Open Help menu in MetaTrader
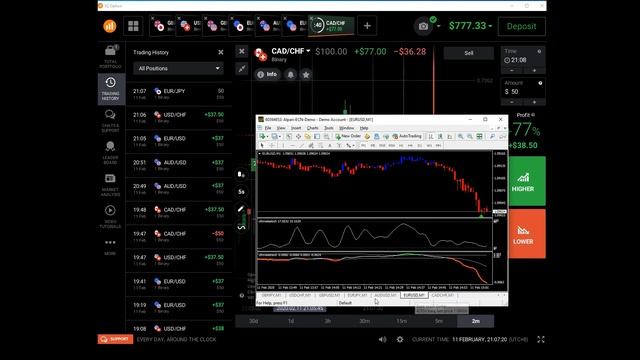The width and height of the screenshot is (640, 360). coord(364,128)
